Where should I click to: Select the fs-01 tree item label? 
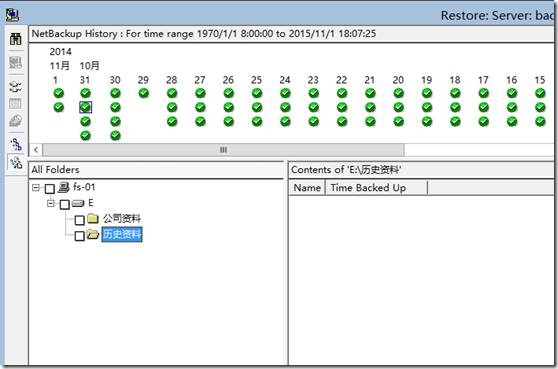pos(84,187)
